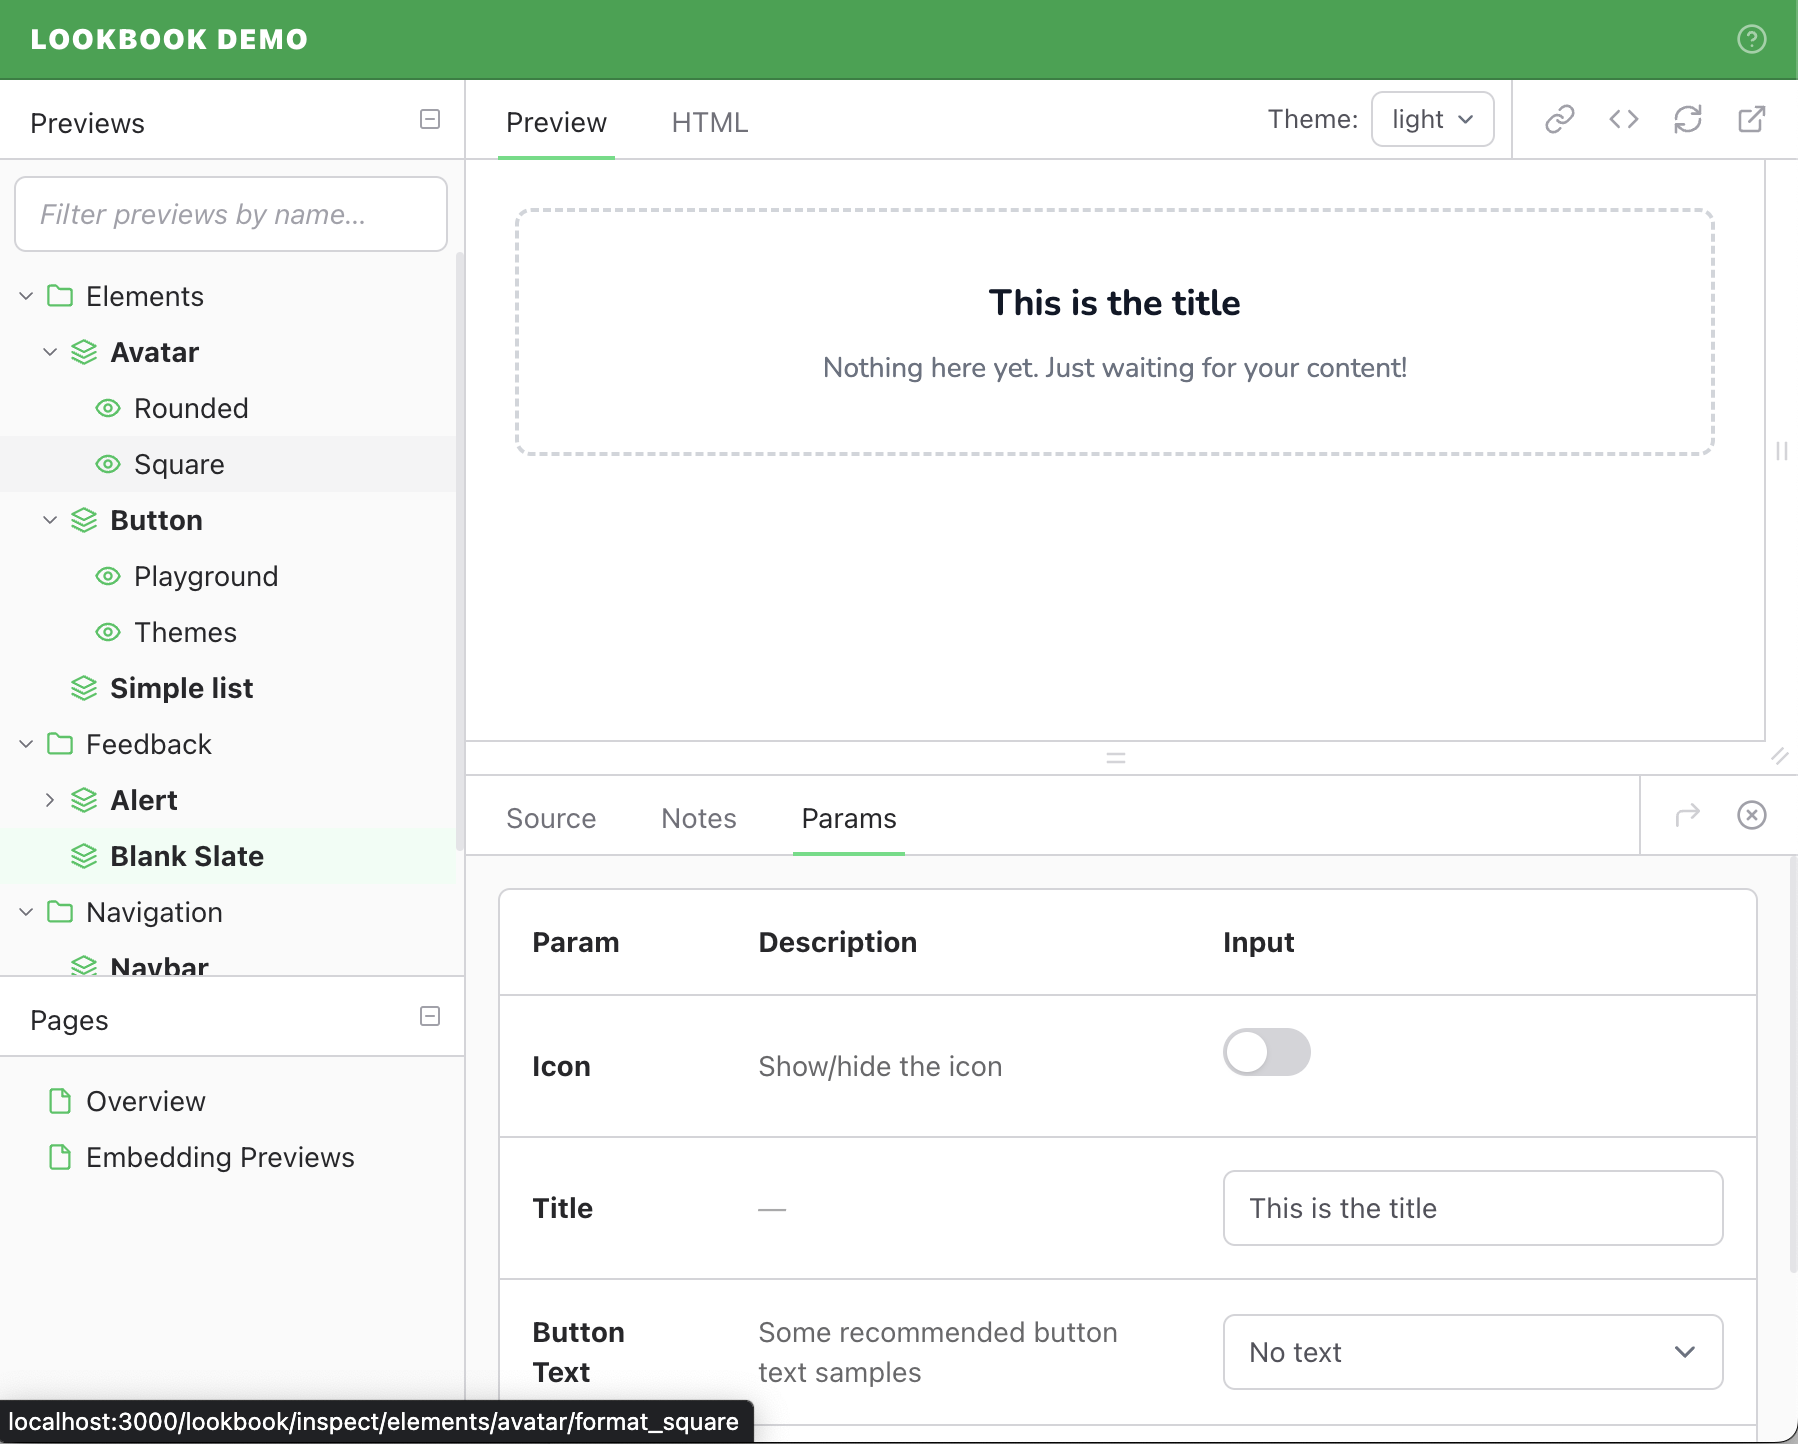Click the Avatar group label

154,352
